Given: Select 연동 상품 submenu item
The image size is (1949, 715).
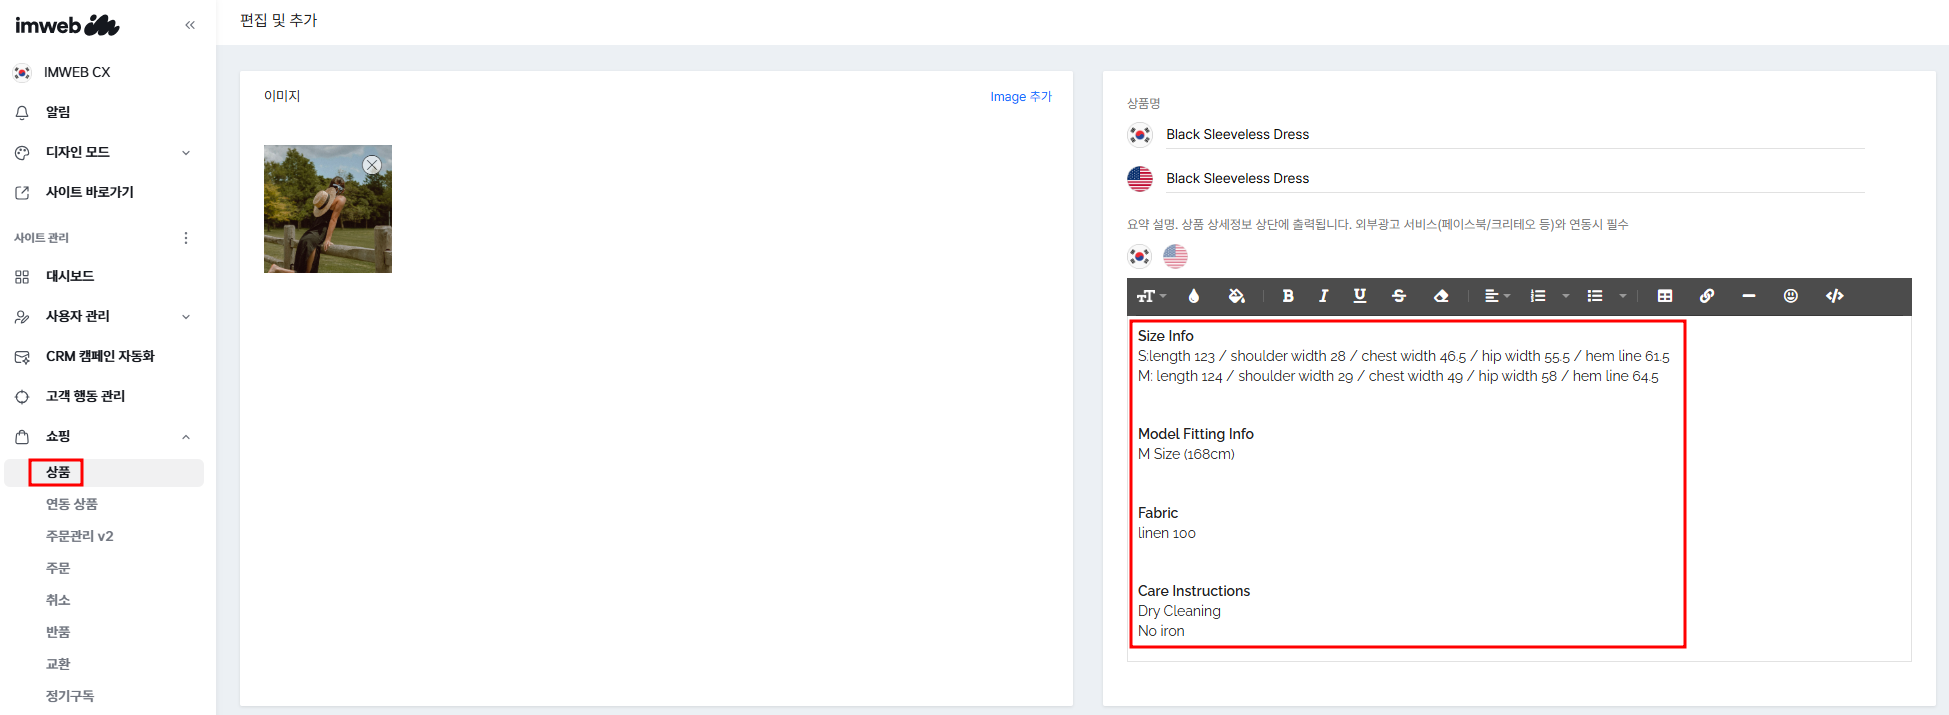Looking at the screenshot, I should coord(72,504).
